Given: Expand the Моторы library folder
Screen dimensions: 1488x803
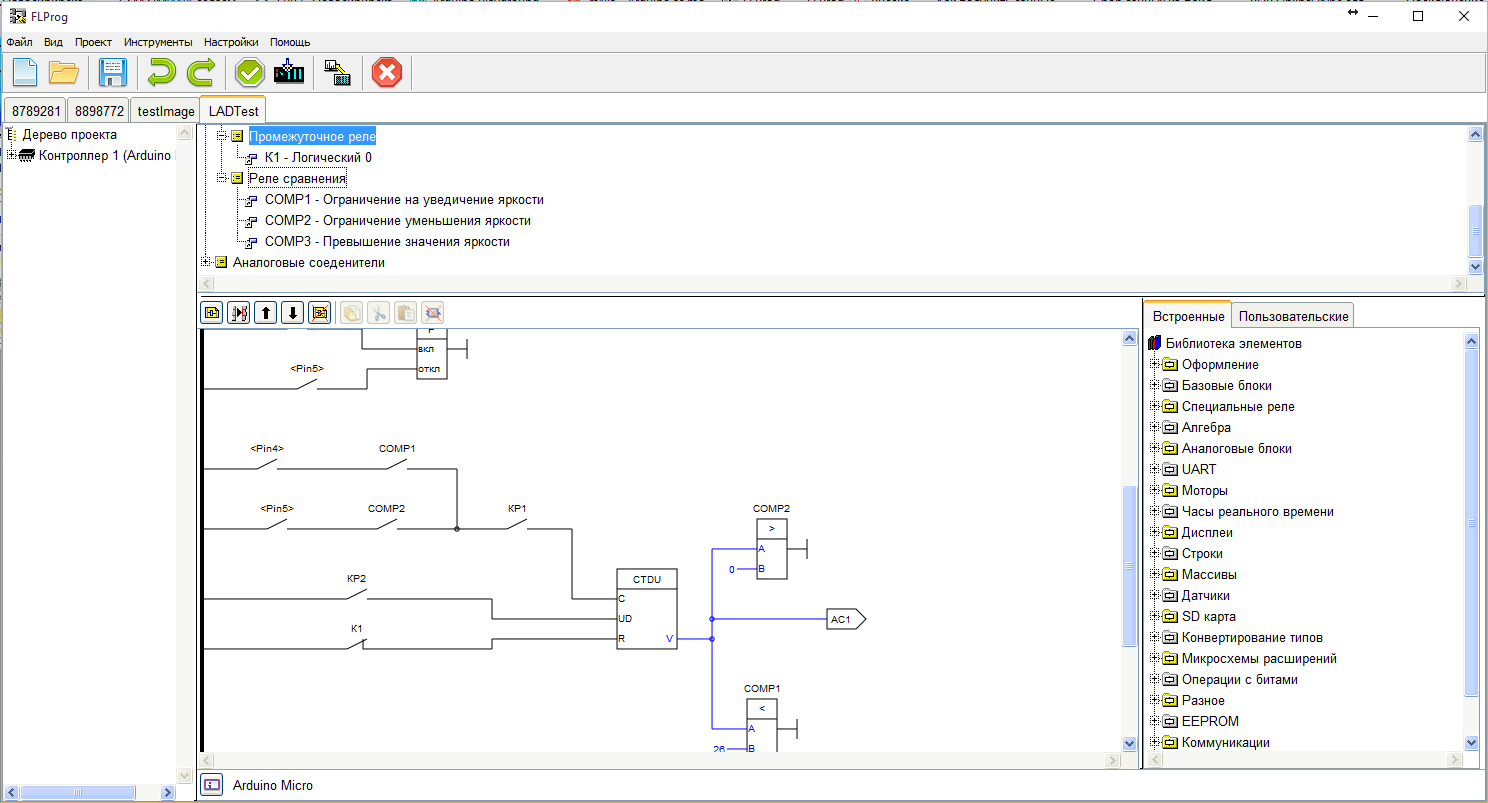Looking at the screenshot, I should click(1155, 491).
